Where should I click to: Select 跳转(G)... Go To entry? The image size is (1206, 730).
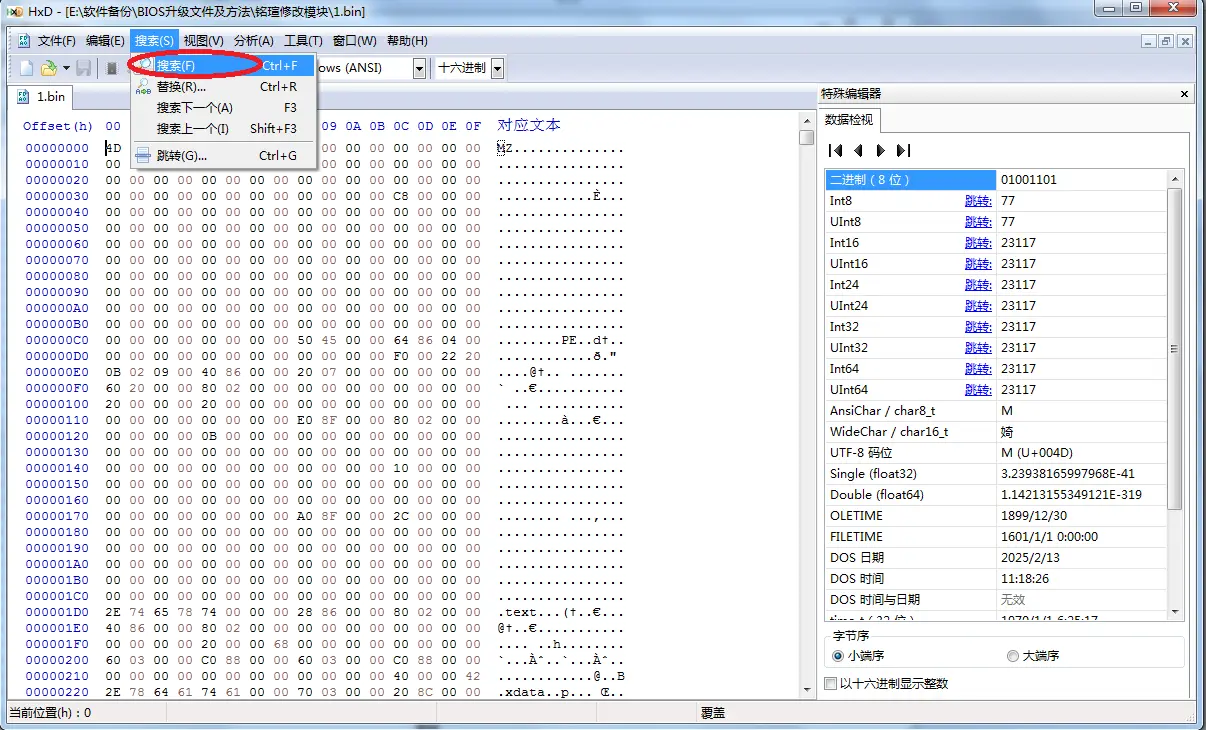[224, 156]
